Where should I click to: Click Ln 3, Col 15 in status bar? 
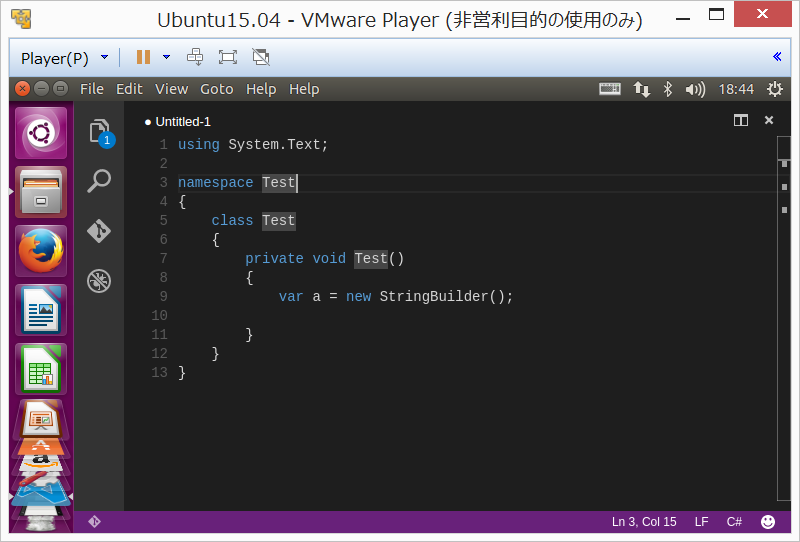coord(644,522)
